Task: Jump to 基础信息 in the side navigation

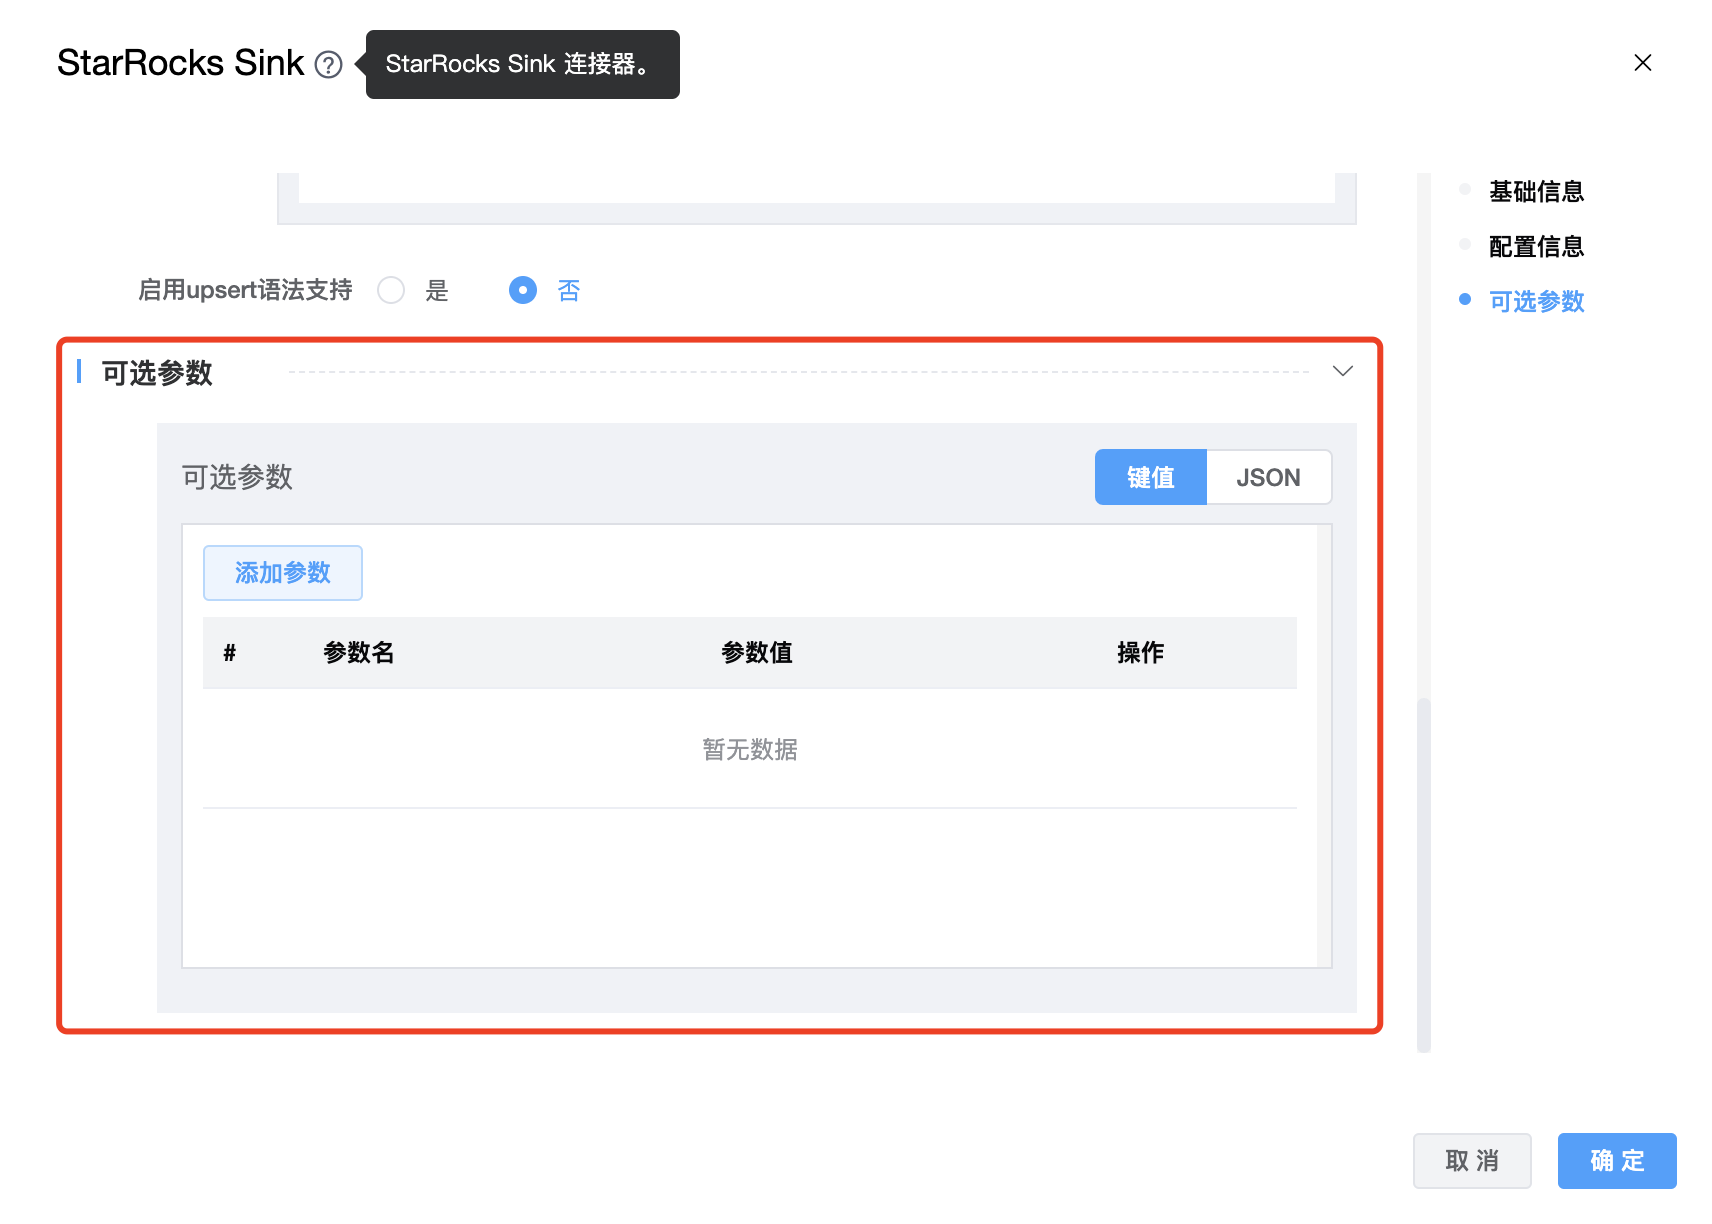Action: (x=1536, y=191)
